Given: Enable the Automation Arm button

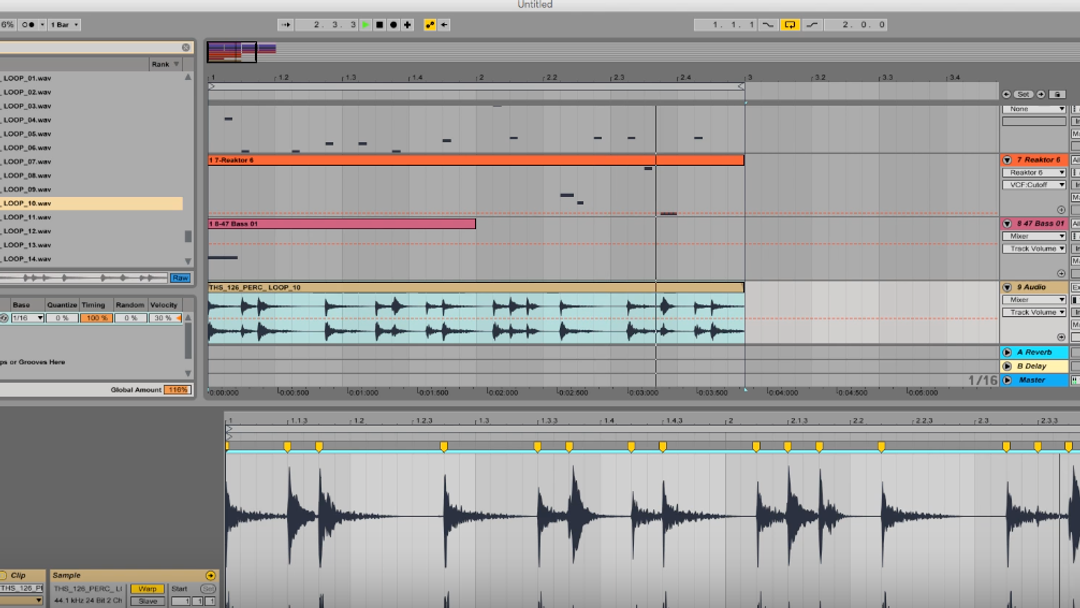Looking at the screenshot, I should tap(430, 25).
